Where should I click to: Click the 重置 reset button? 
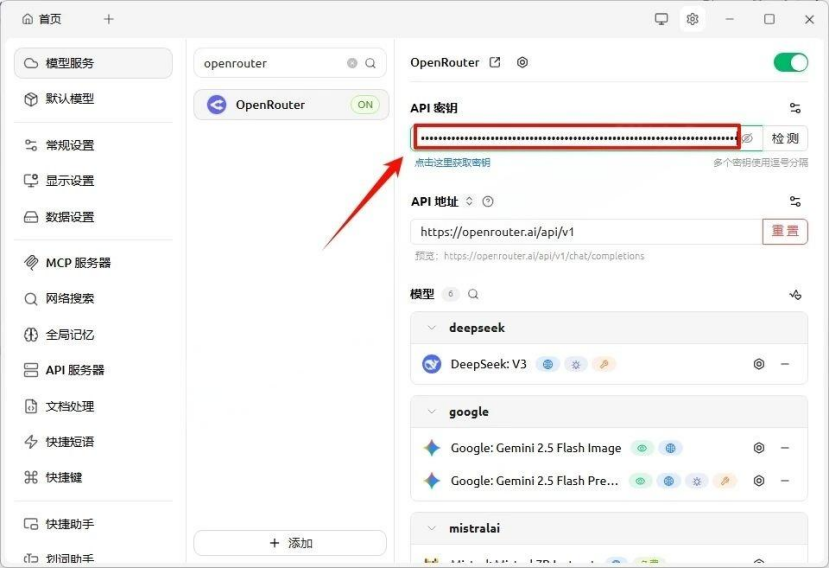coord(785,231)
